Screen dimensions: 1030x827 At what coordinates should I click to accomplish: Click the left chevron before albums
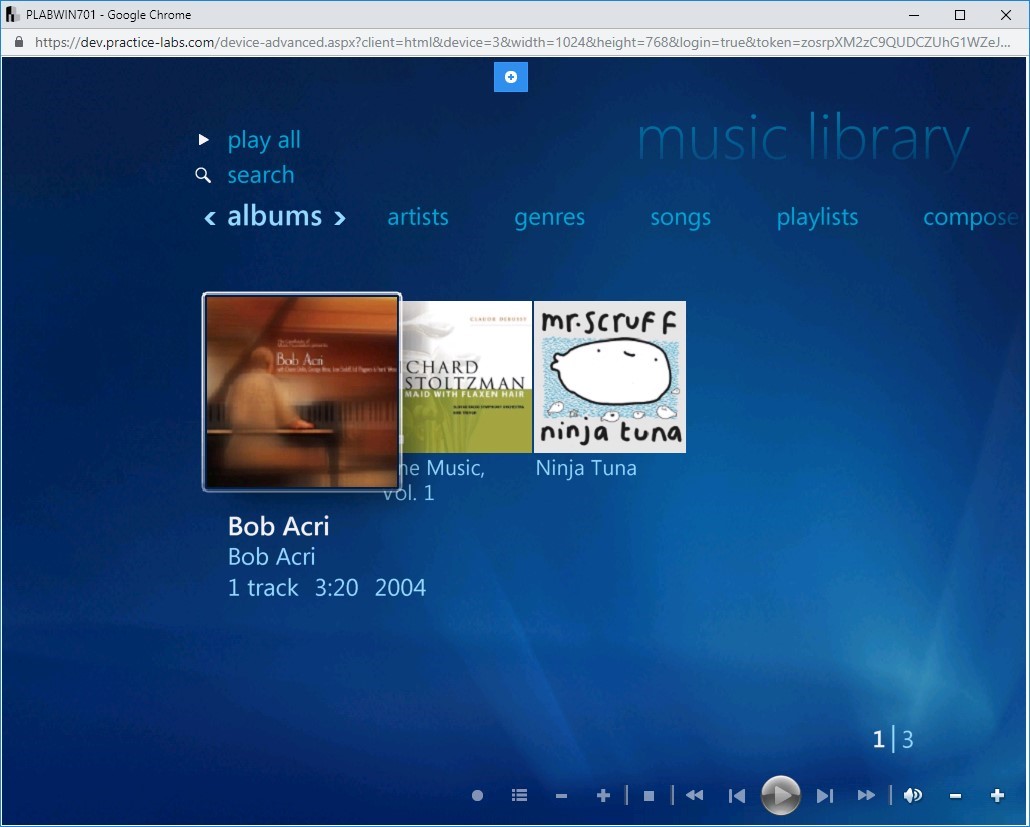click(210, 218)
